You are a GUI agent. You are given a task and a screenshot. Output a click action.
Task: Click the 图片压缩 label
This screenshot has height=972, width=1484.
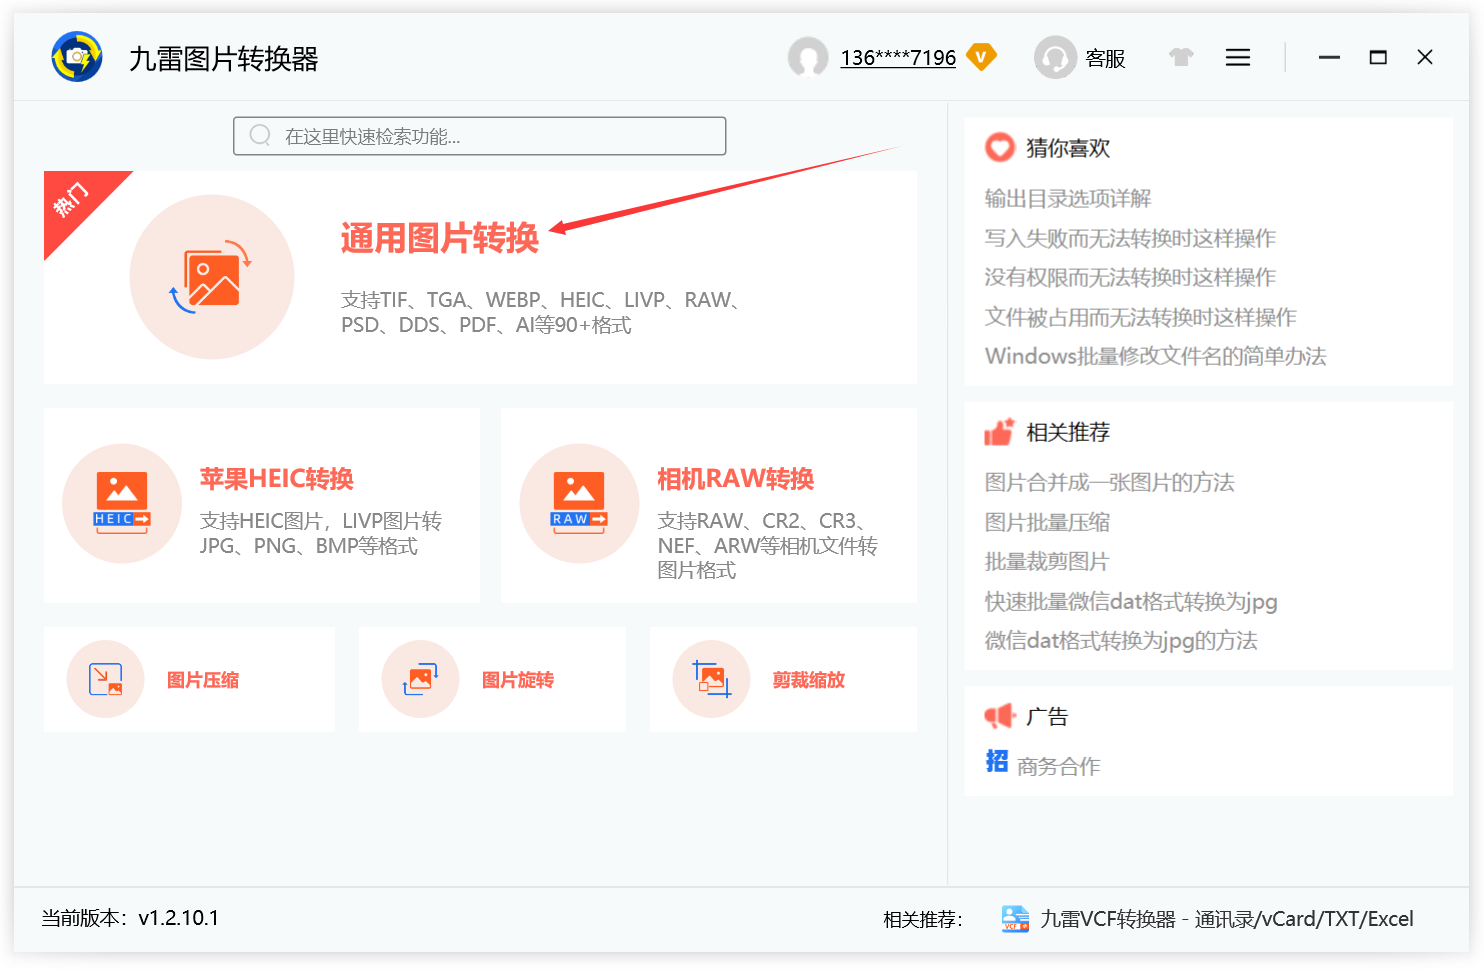pos(203,680)
